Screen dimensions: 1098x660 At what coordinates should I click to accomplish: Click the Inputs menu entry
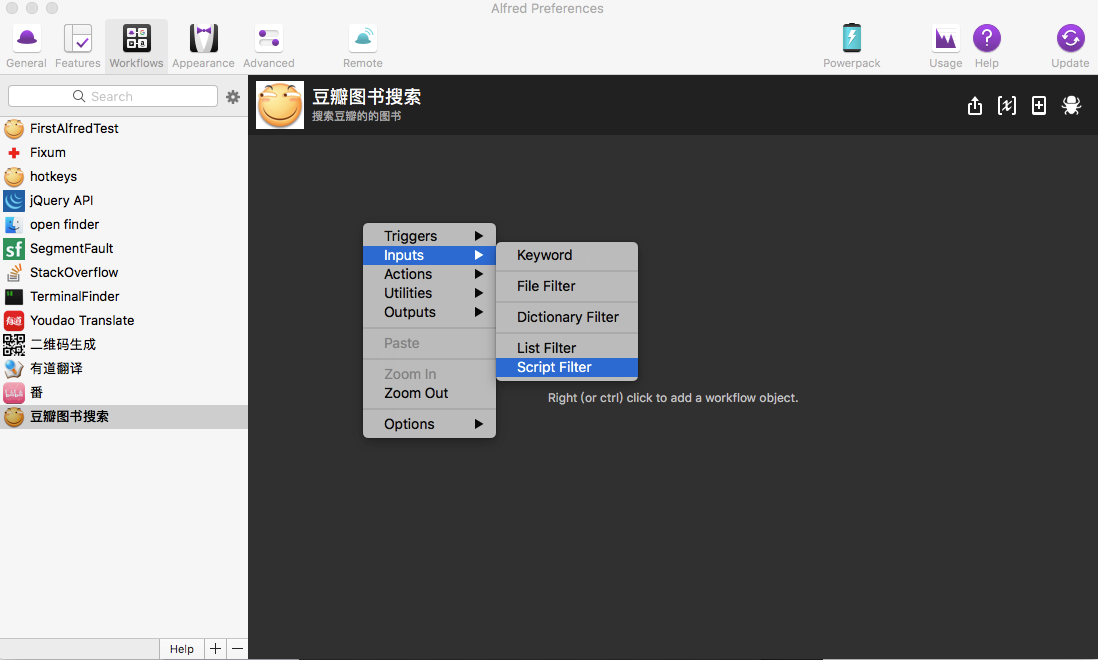coord(429,255)
